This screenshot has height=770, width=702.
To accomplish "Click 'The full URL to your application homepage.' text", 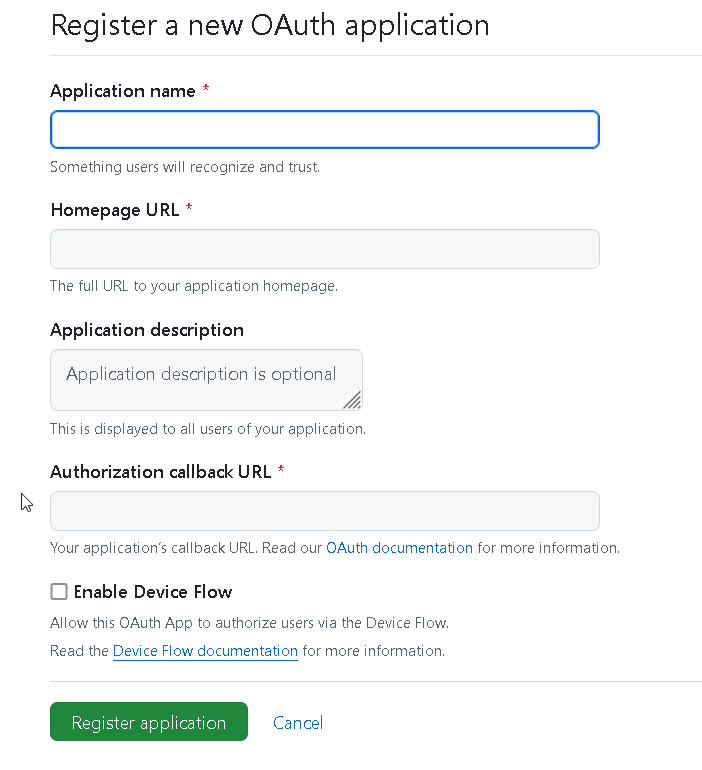I will 194,286.
